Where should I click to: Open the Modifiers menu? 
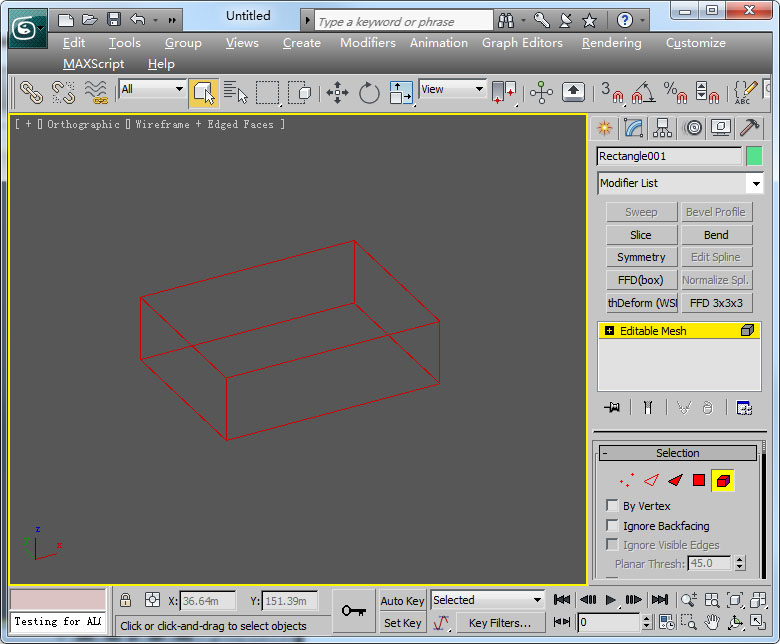tap(368, 43)
